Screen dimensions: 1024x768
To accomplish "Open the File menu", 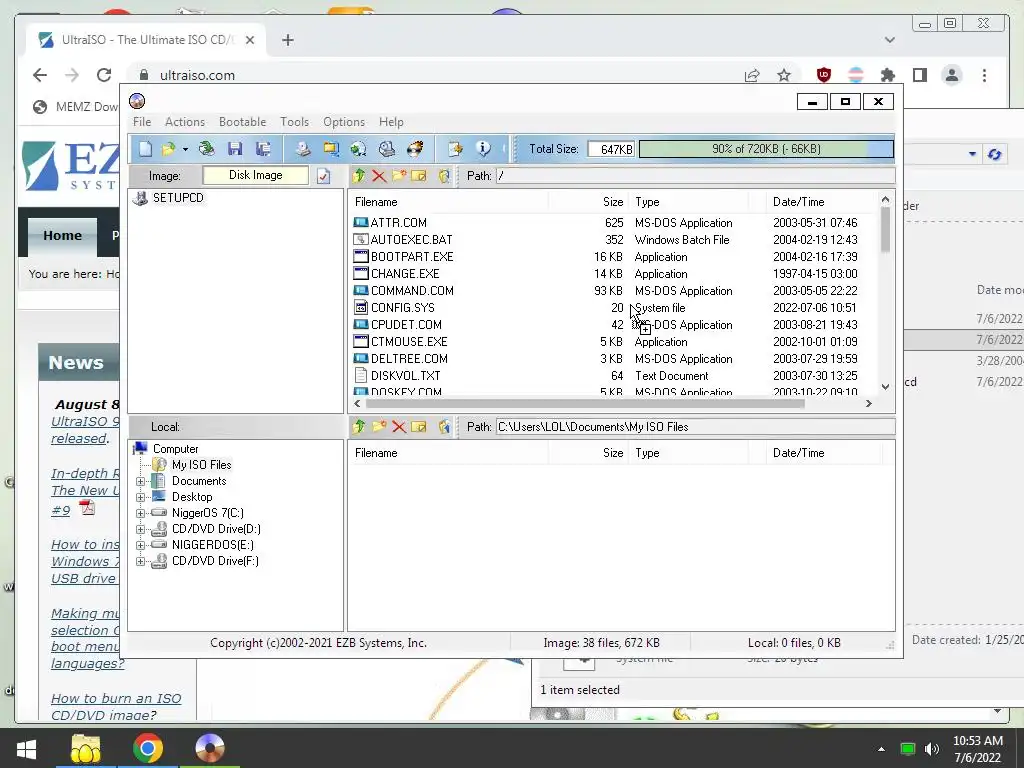I will tap(142, 122).
